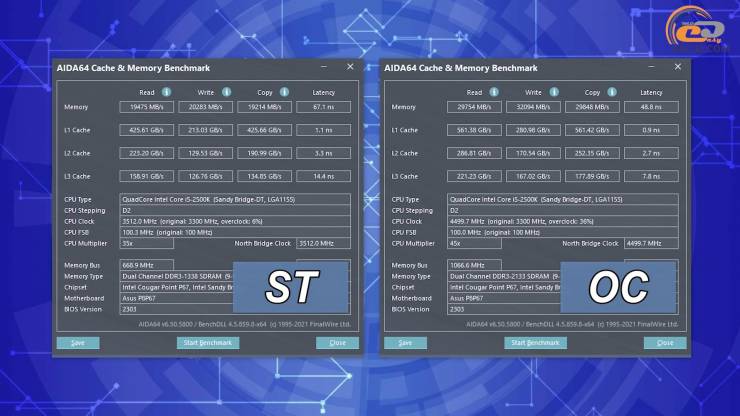Click CPU Clock field showing overclock 36%

pyautogui.click(x=562, y=221)
